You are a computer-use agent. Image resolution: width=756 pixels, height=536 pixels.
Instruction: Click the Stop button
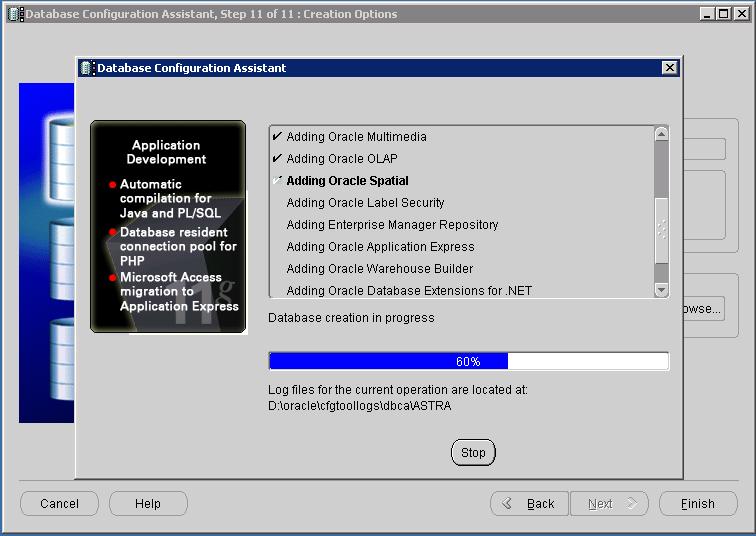coord(473,452)
